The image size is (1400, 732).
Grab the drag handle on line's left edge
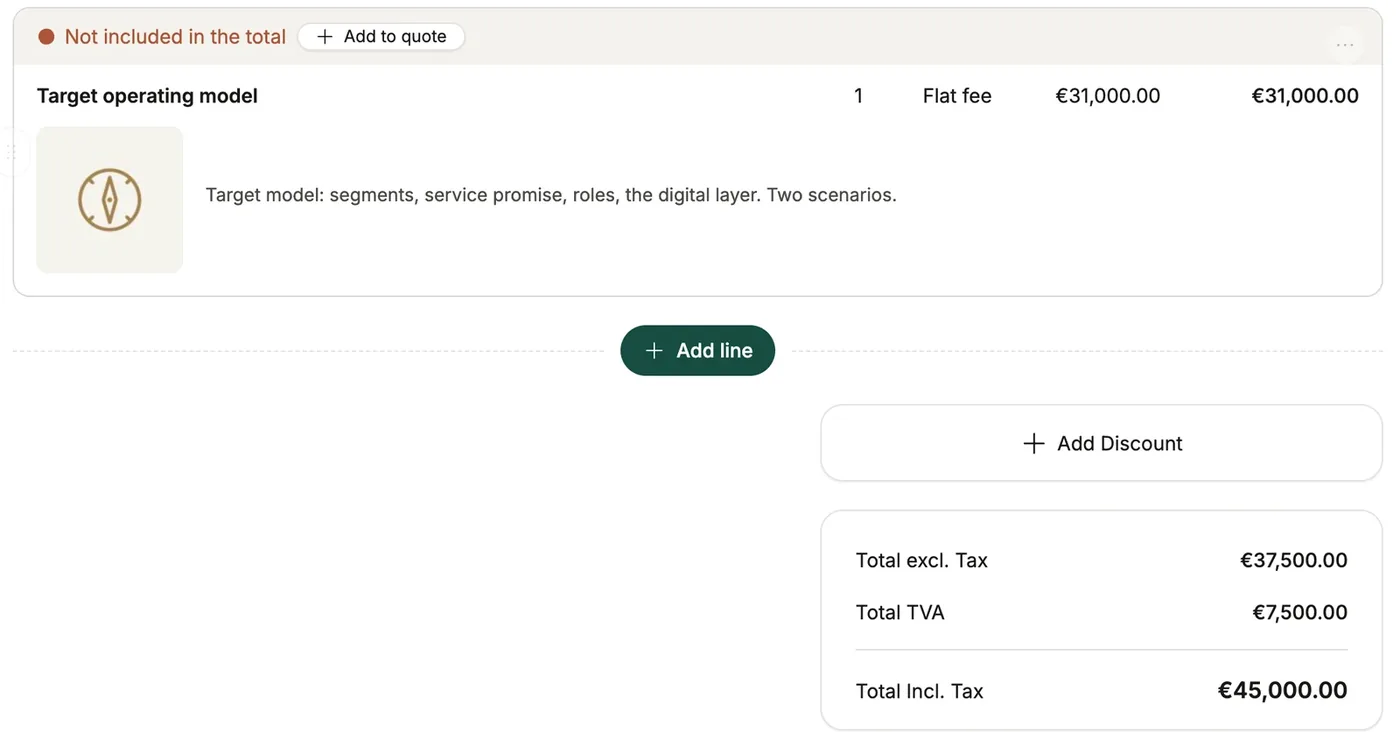pos(11,152)
